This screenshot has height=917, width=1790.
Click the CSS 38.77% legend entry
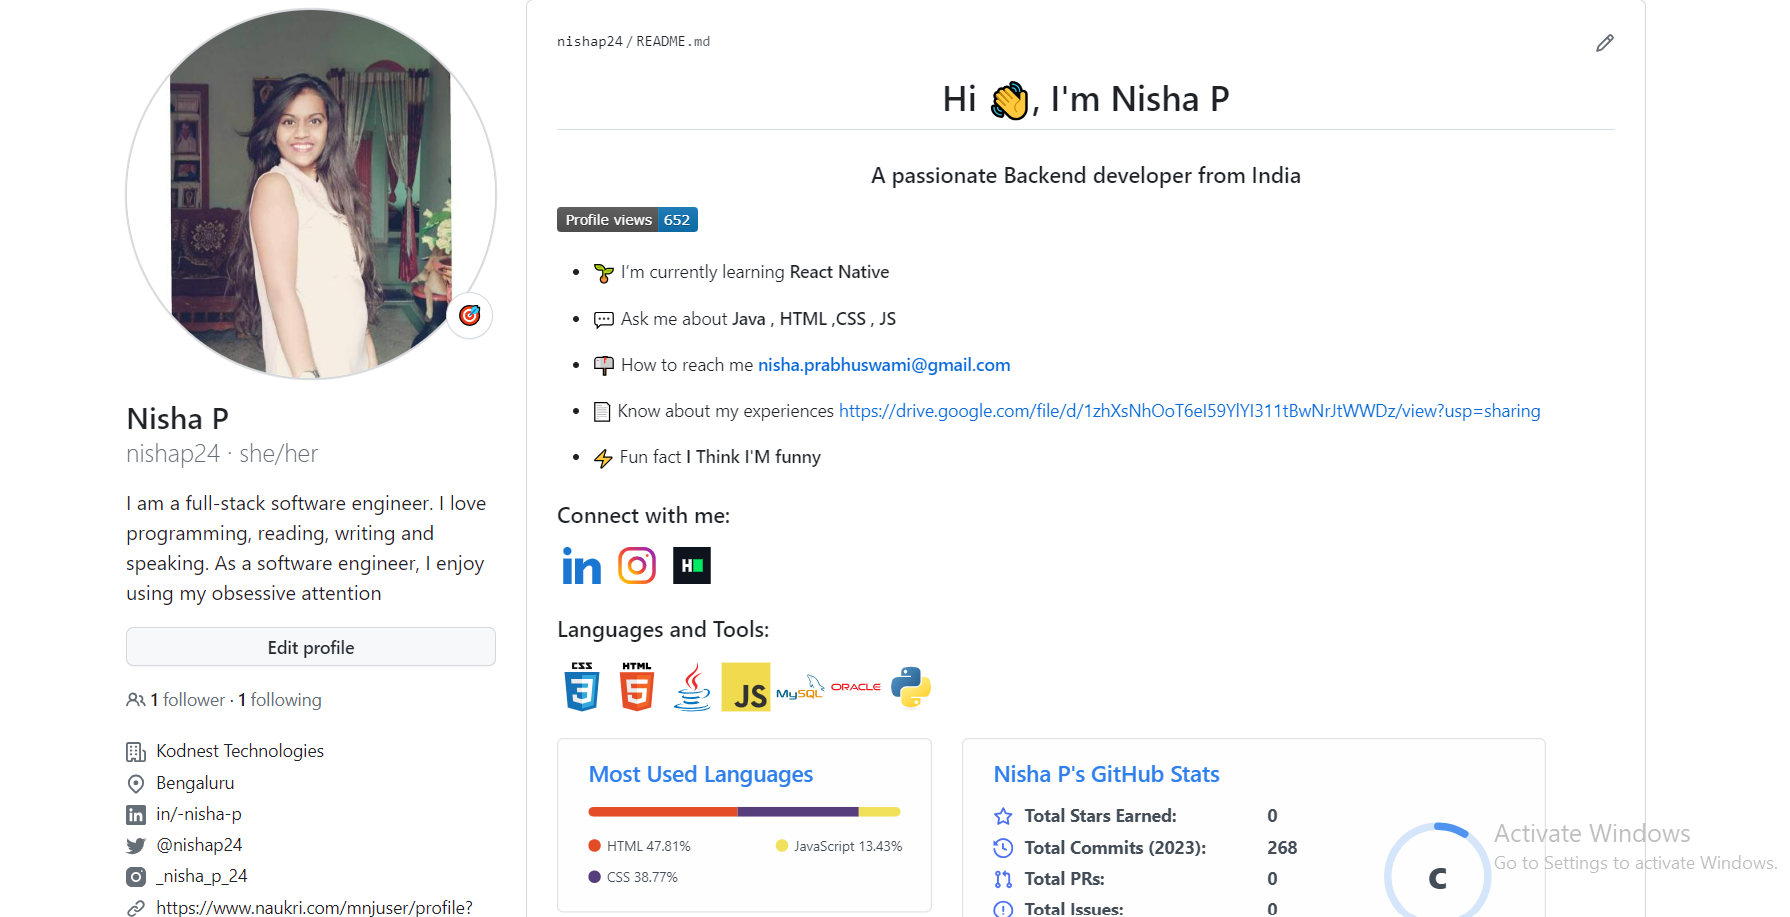tap(633, 877)
